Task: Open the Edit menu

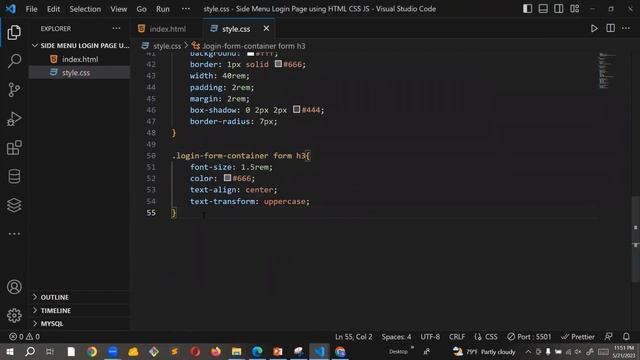Action: (53, 9)
